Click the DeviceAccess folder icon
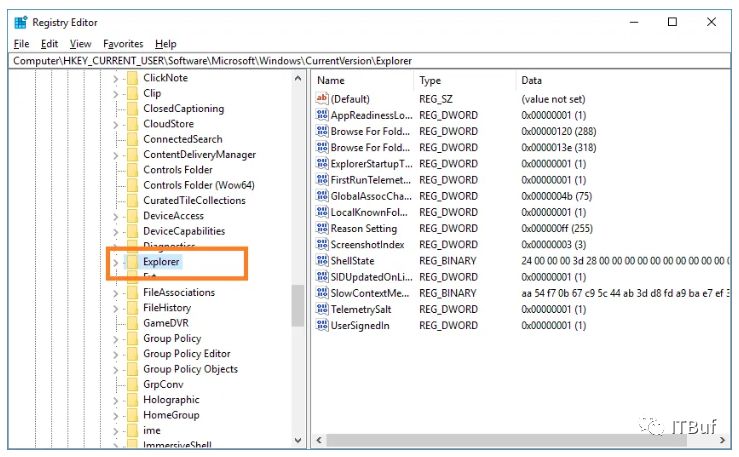The image size is (739, 457). click(x=133, y=216)
